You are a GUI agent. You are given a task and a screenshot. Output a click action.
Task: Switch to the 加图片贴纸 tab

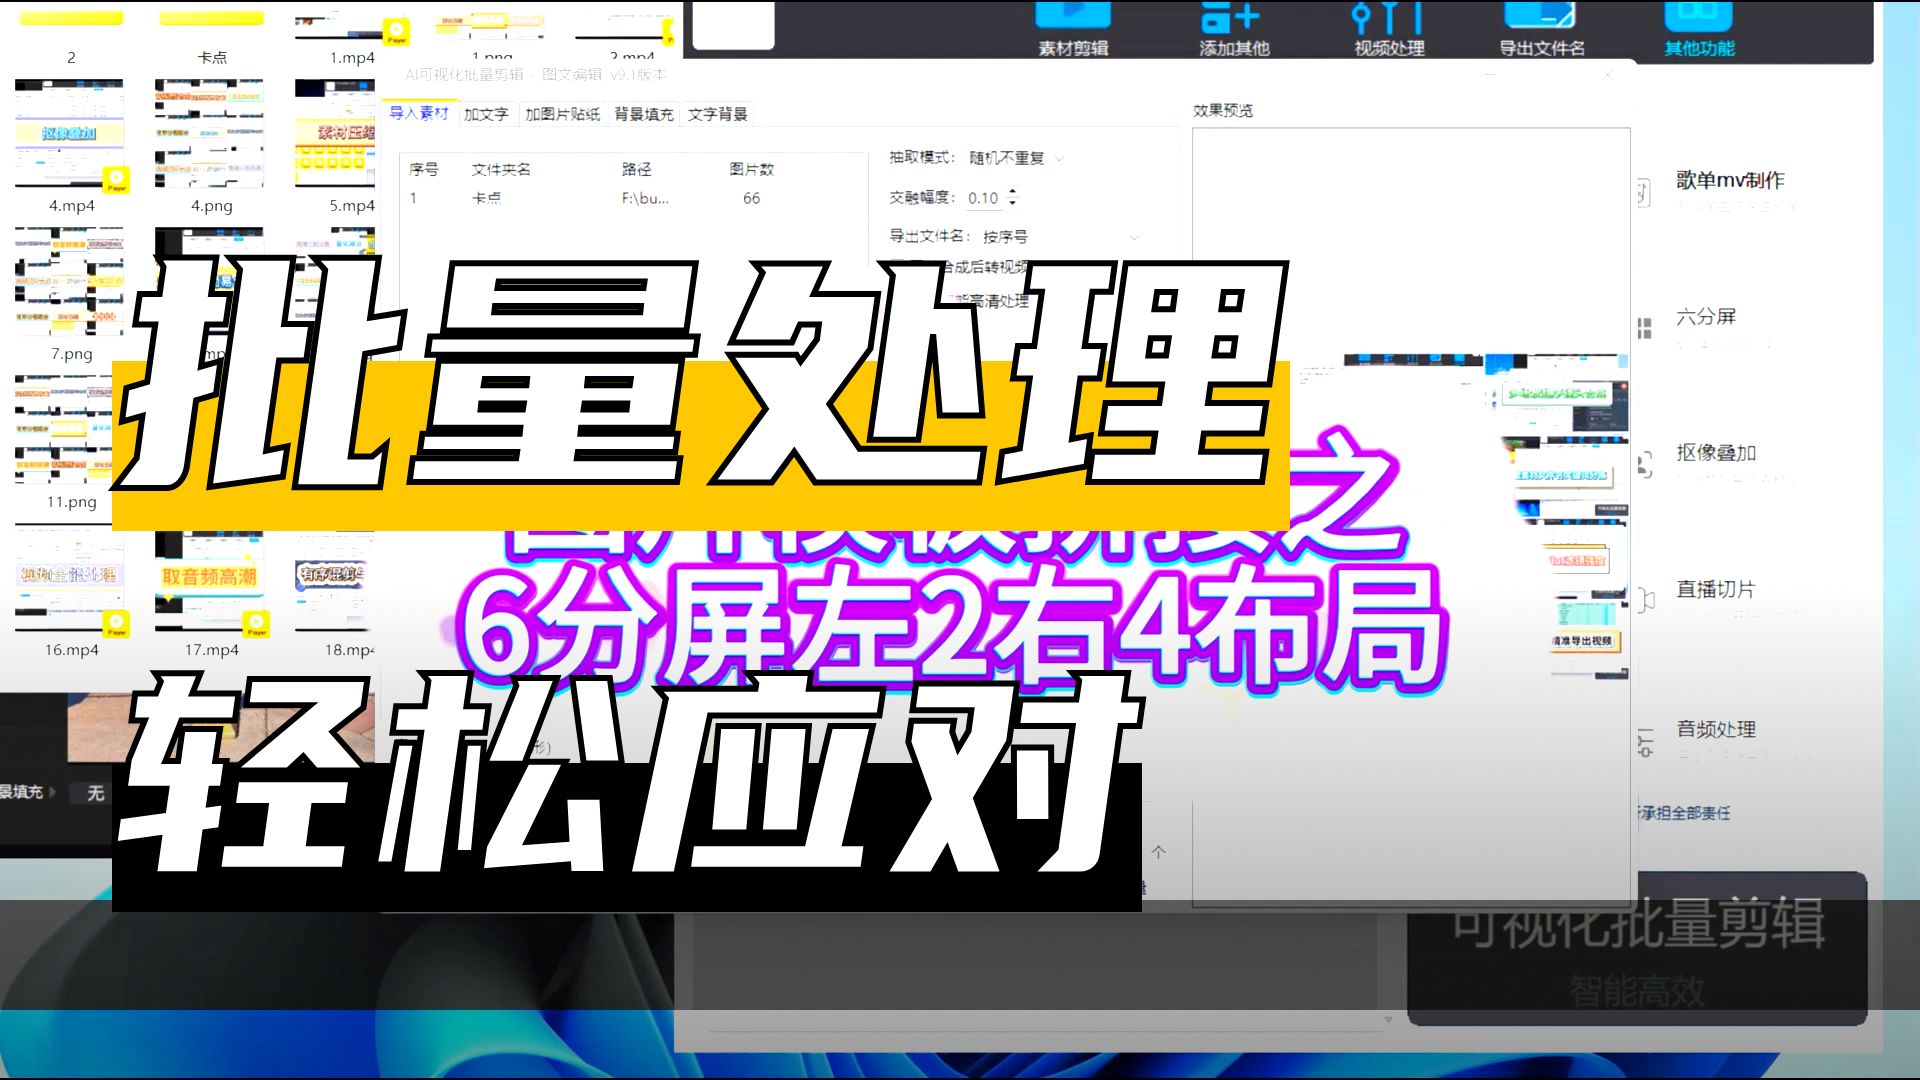pyautogui.click(x=562, y=114)
